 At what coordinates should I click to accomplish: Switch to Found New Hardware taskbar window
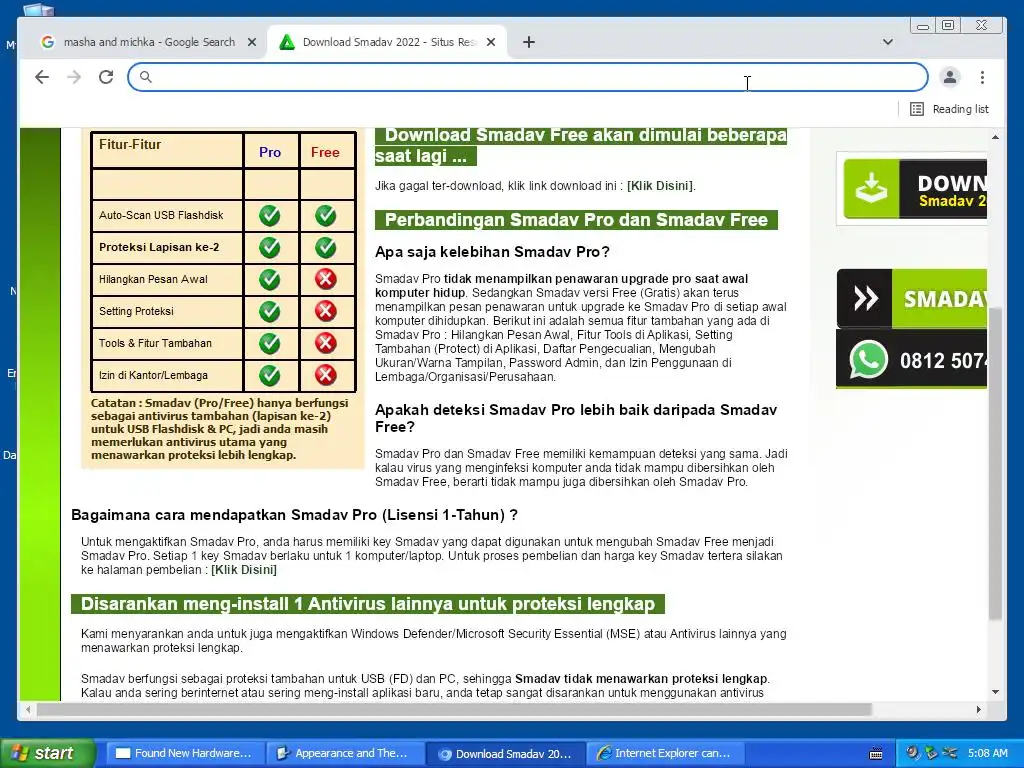point(184,754)
